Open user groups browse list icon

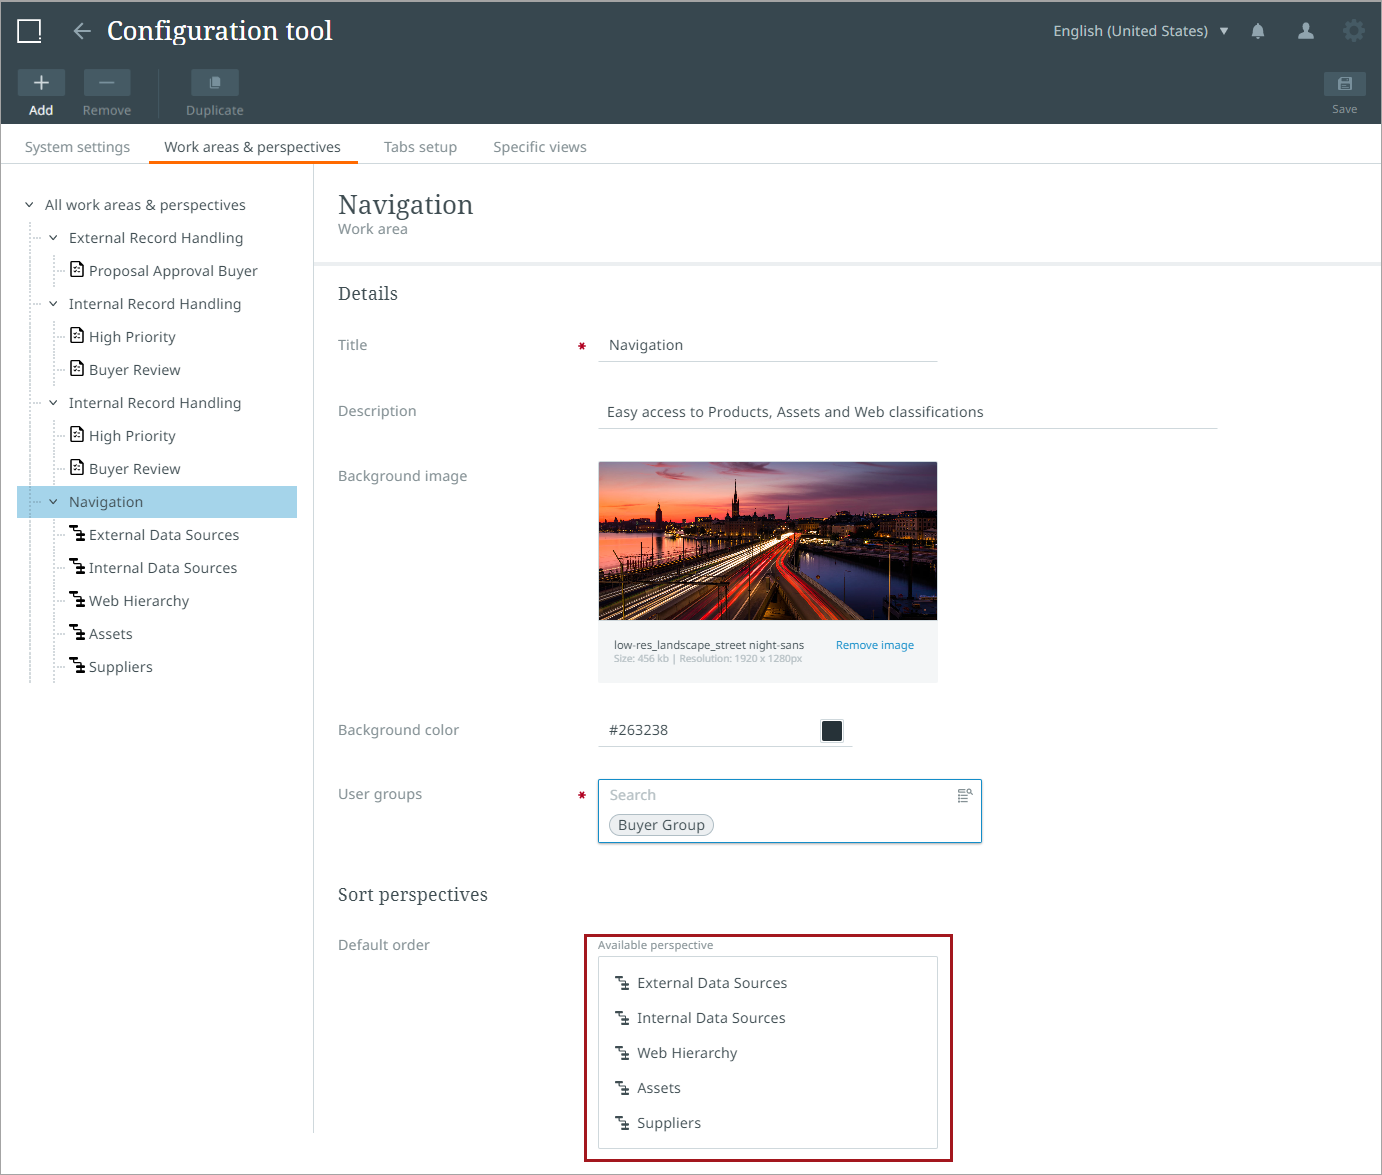point(965,796)
